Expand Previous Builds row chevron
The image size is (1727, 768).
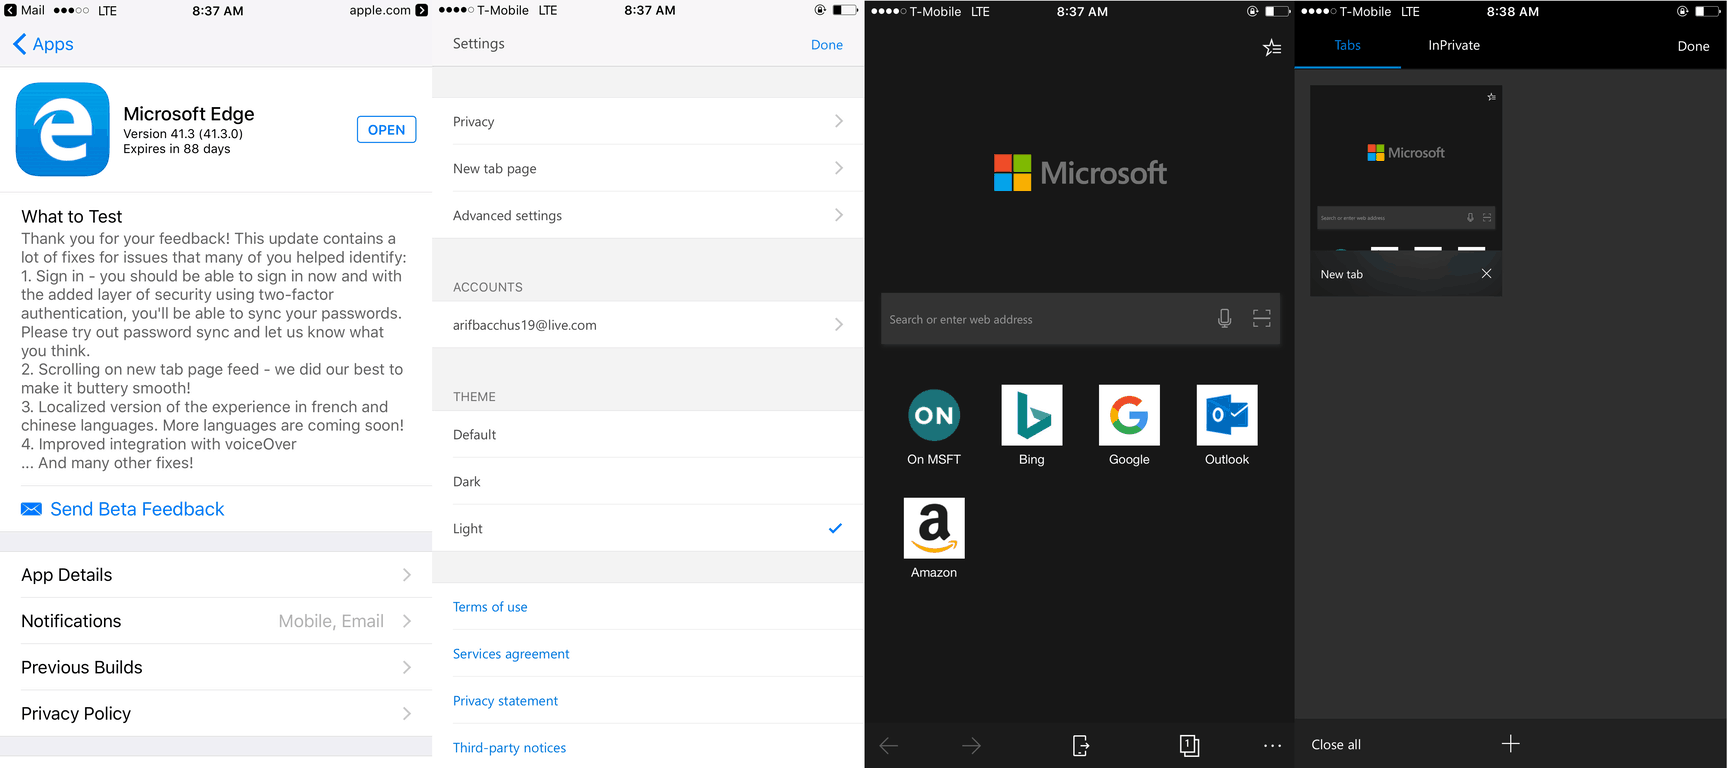pos(407,667)
